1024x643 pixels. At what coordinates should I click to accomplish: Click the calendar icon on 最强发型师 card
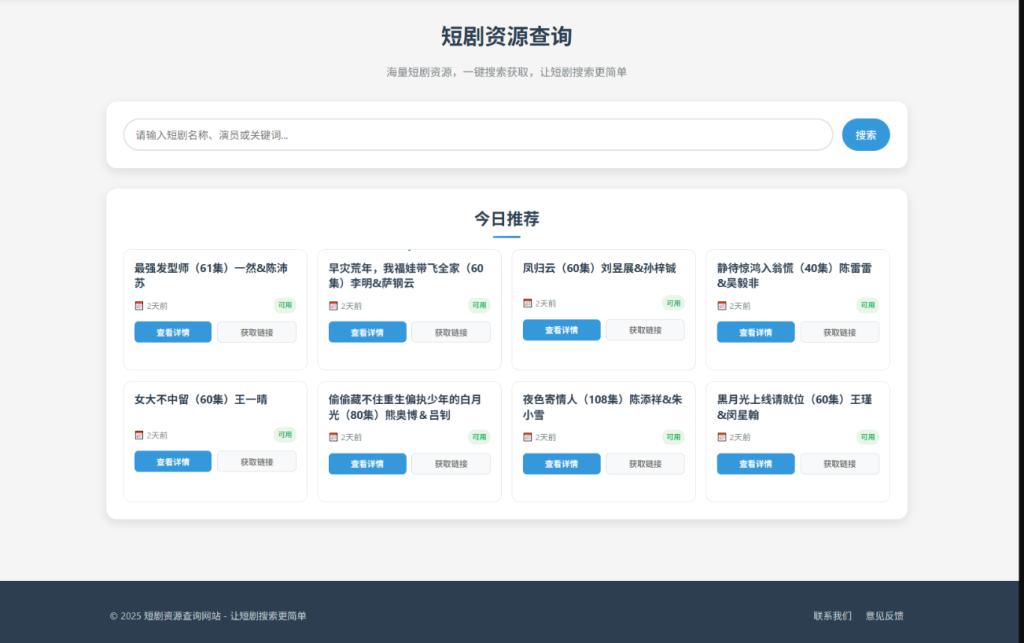coord(137,304)
